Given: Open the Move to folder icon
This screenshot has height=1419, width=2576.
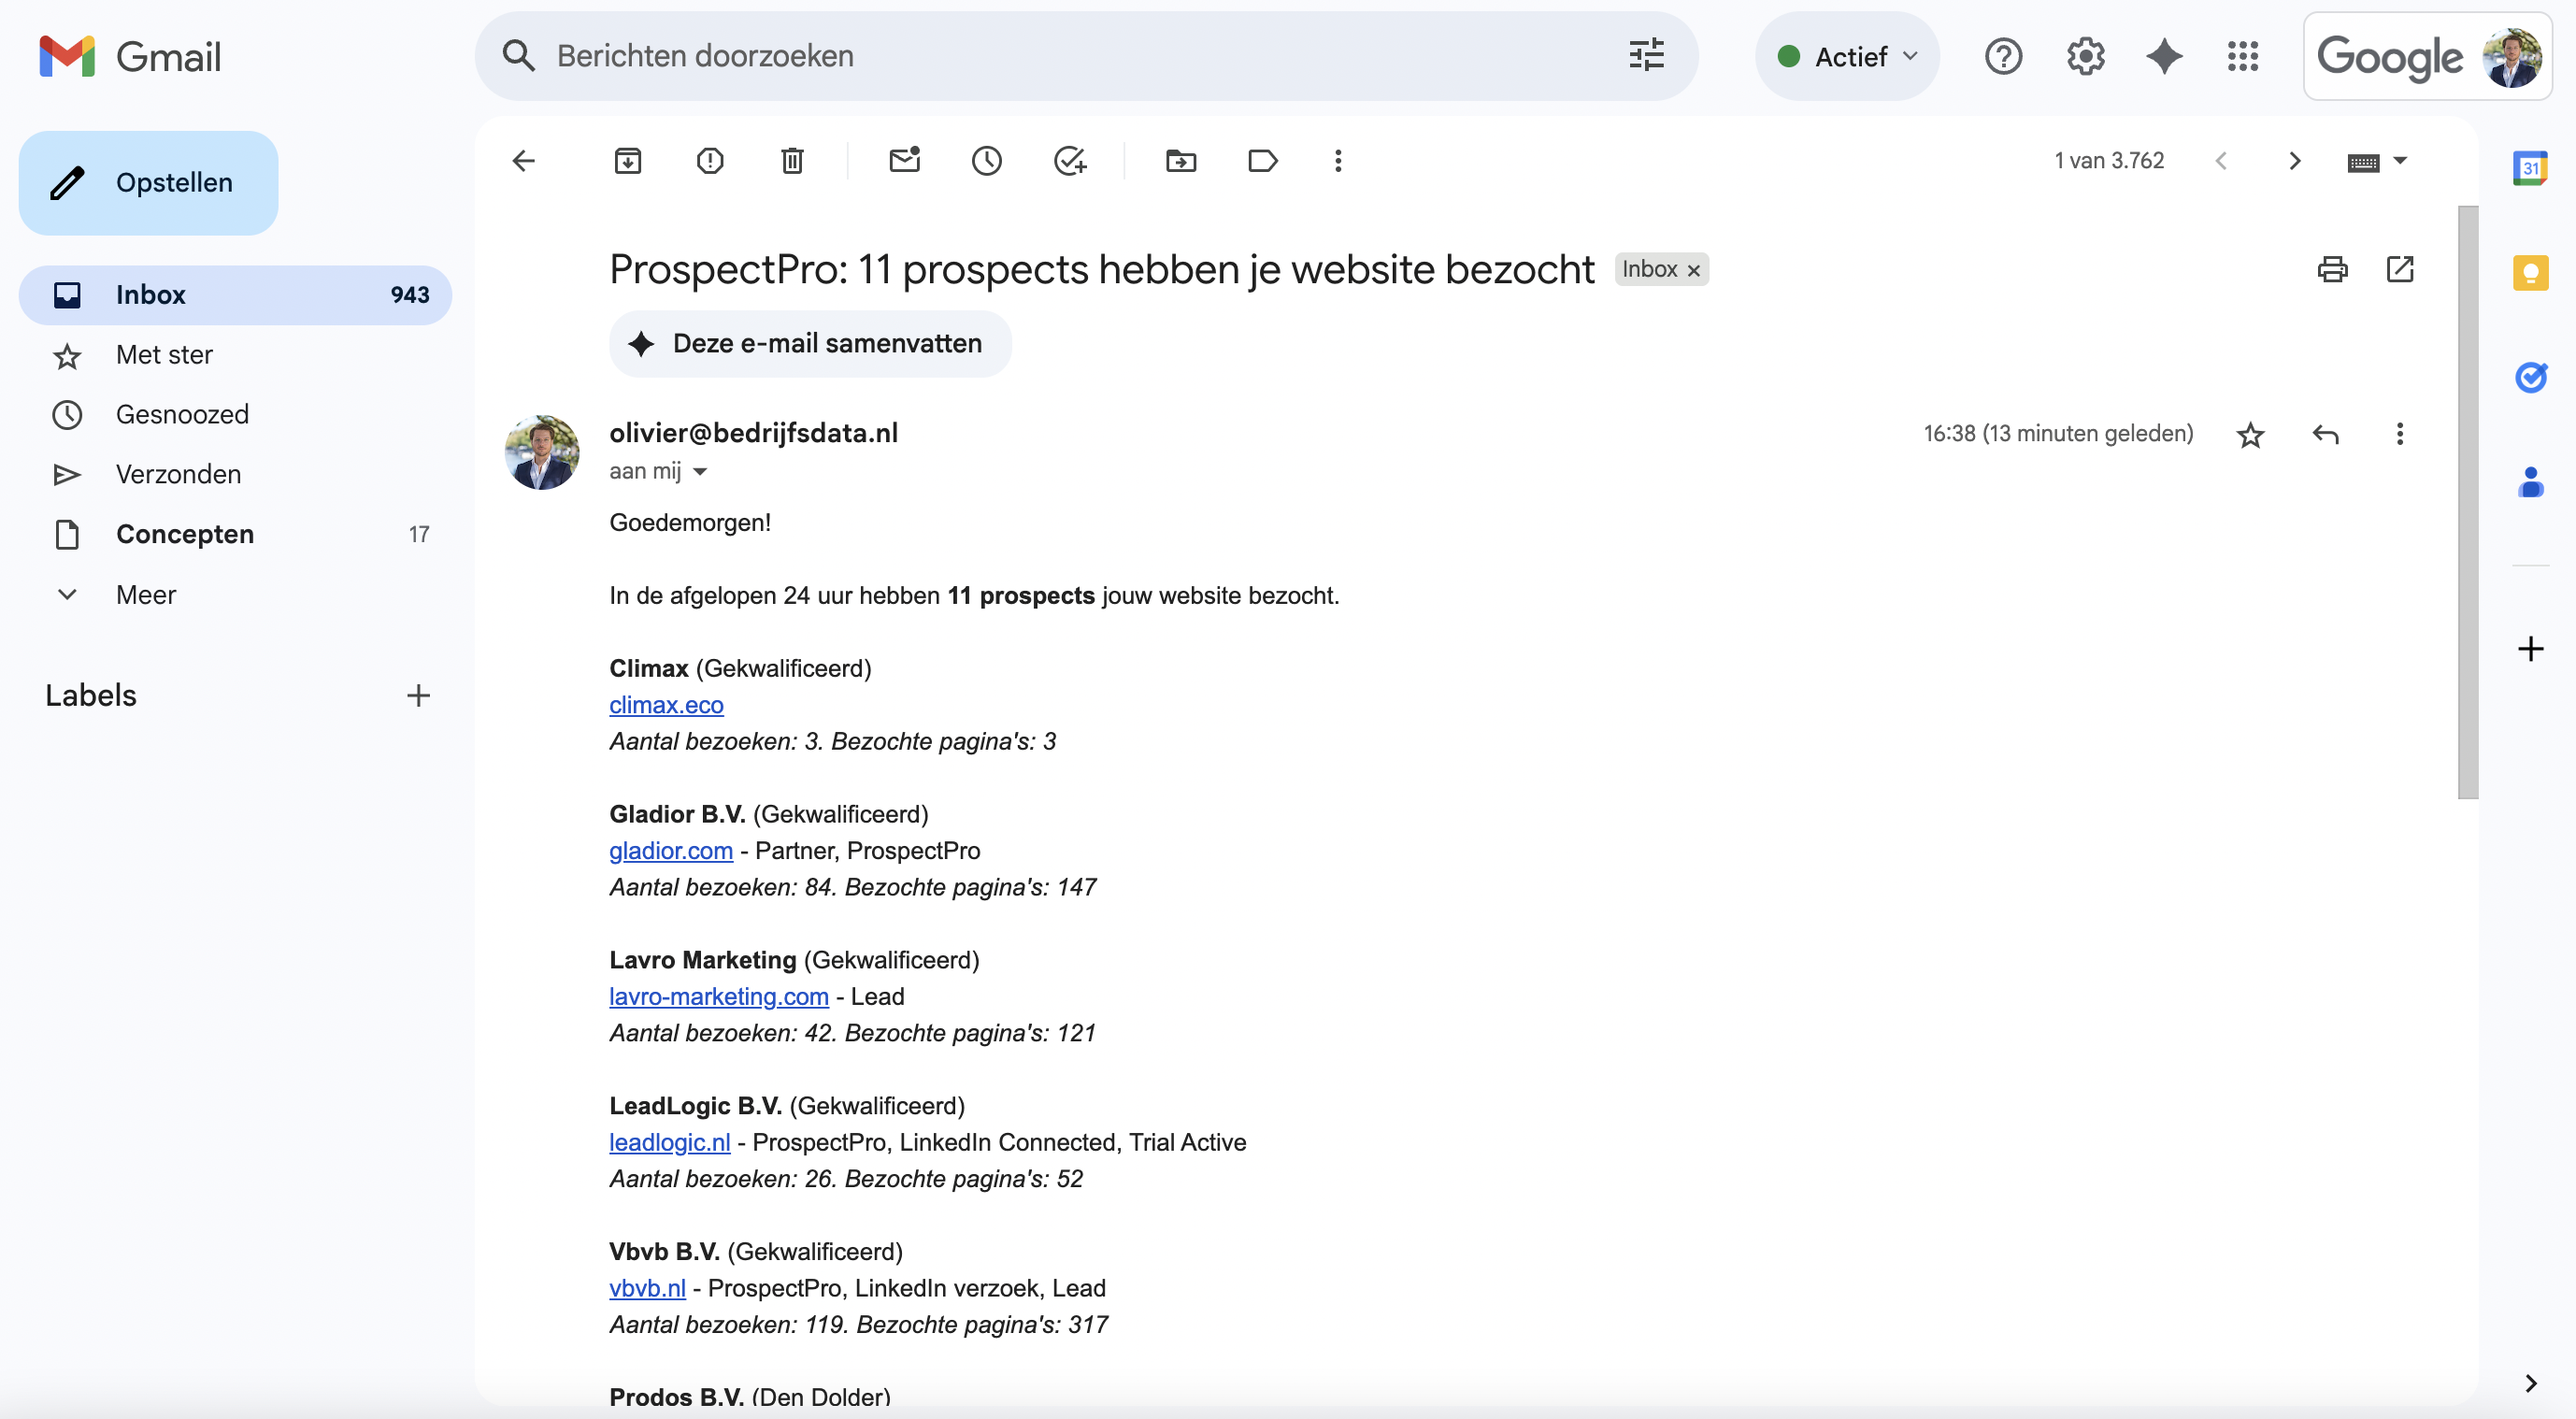Looking at the screenshot, I should [x=1181, y=161].
